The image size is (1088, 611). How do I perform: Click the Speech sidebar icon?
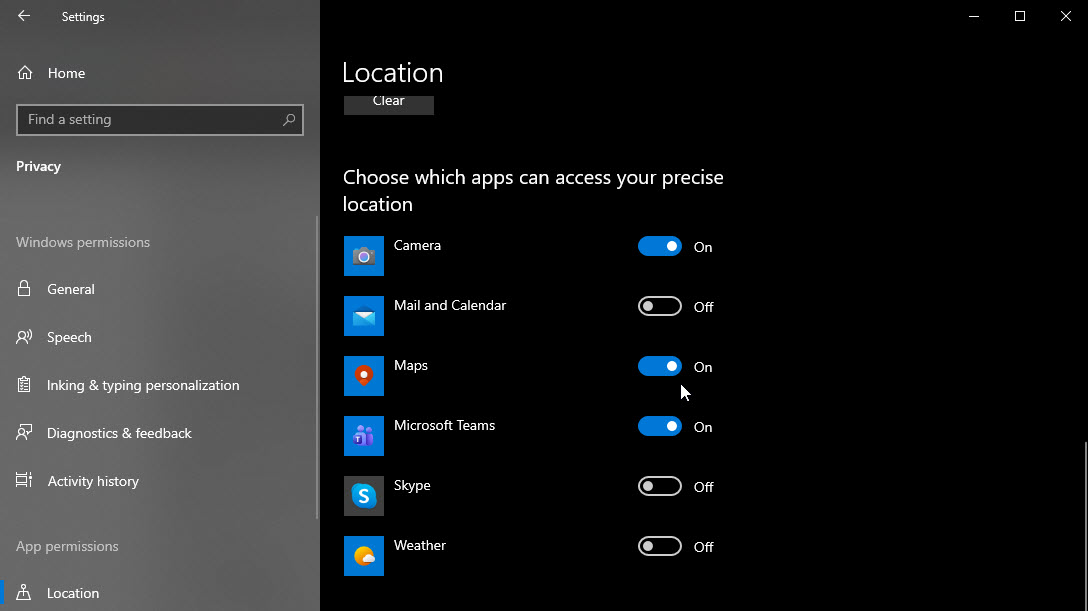[x=24, y=337]
